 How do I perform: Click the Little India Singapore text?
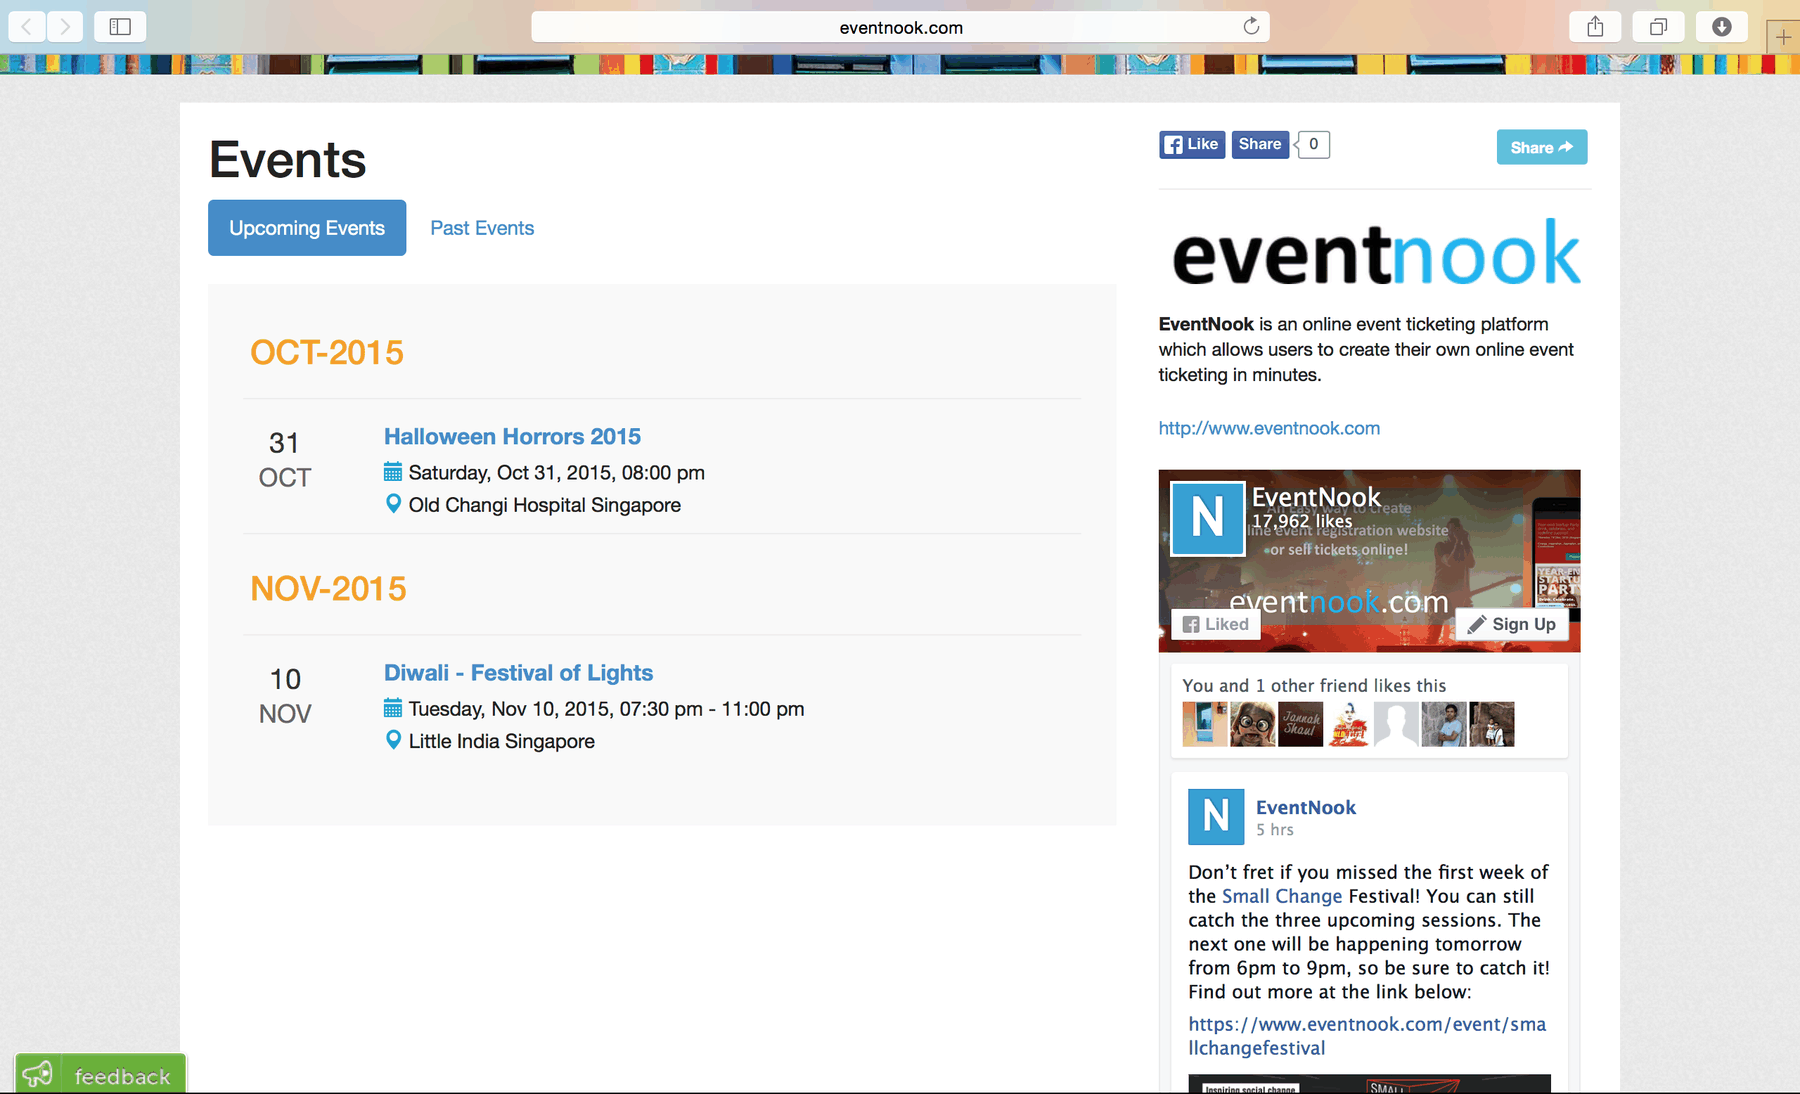[x=502, y=741]
